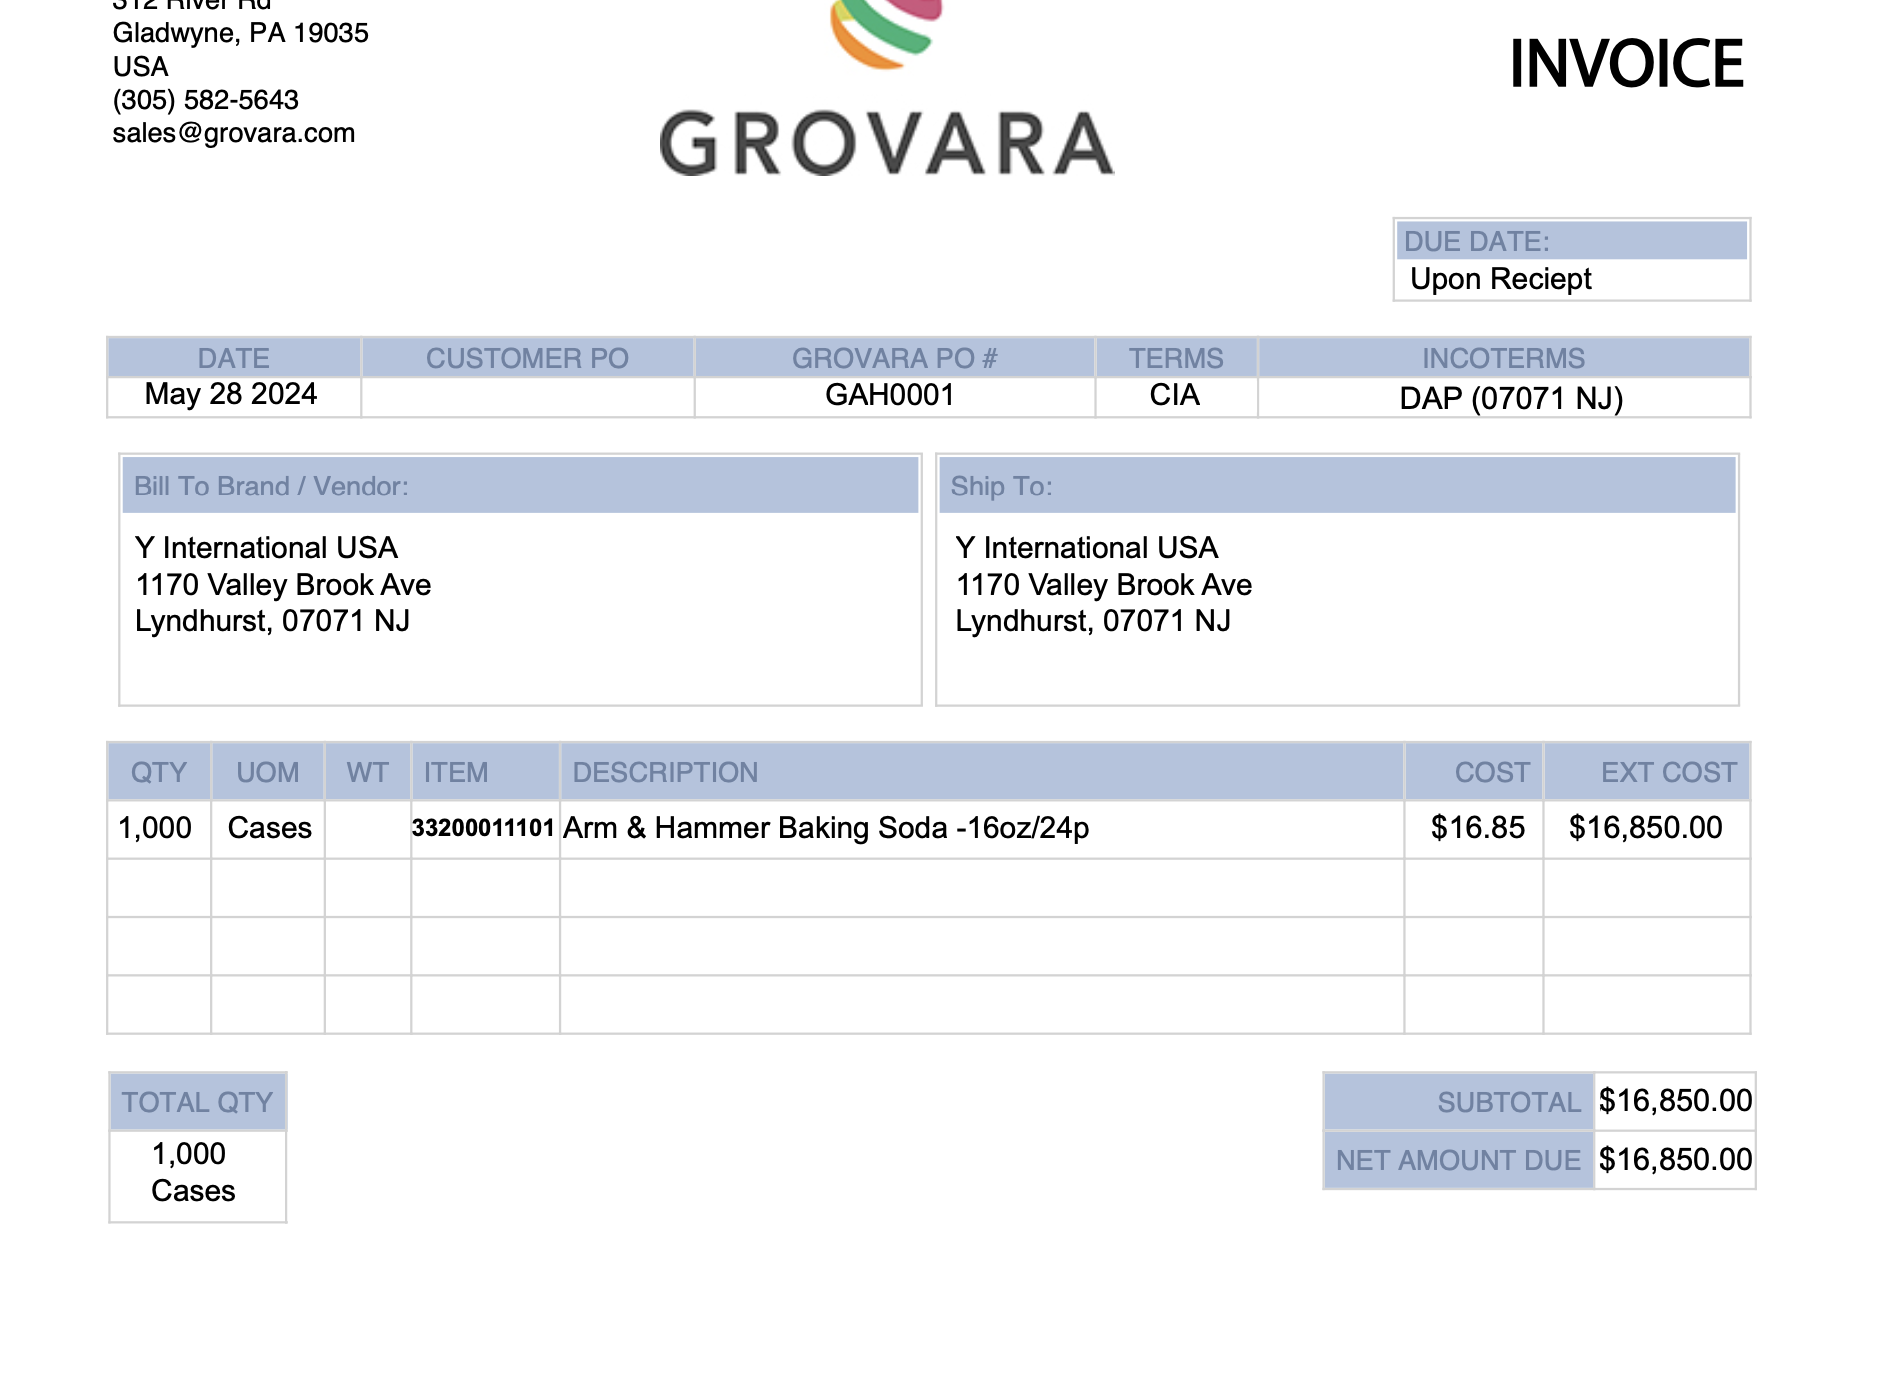The image size is (1900, 1380).
Task: Select item number 33200011101
Action: [483, 828]
